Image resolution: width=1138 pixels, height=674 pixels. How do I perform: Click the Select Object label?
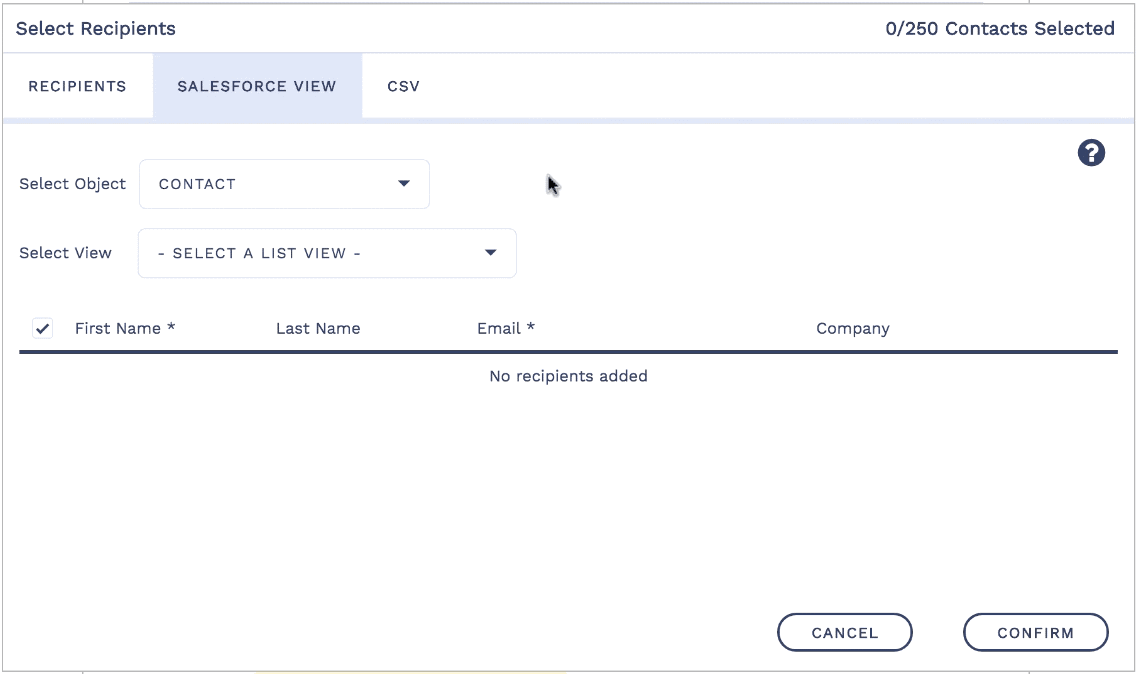pyautogui.click(x=73, y=184)
